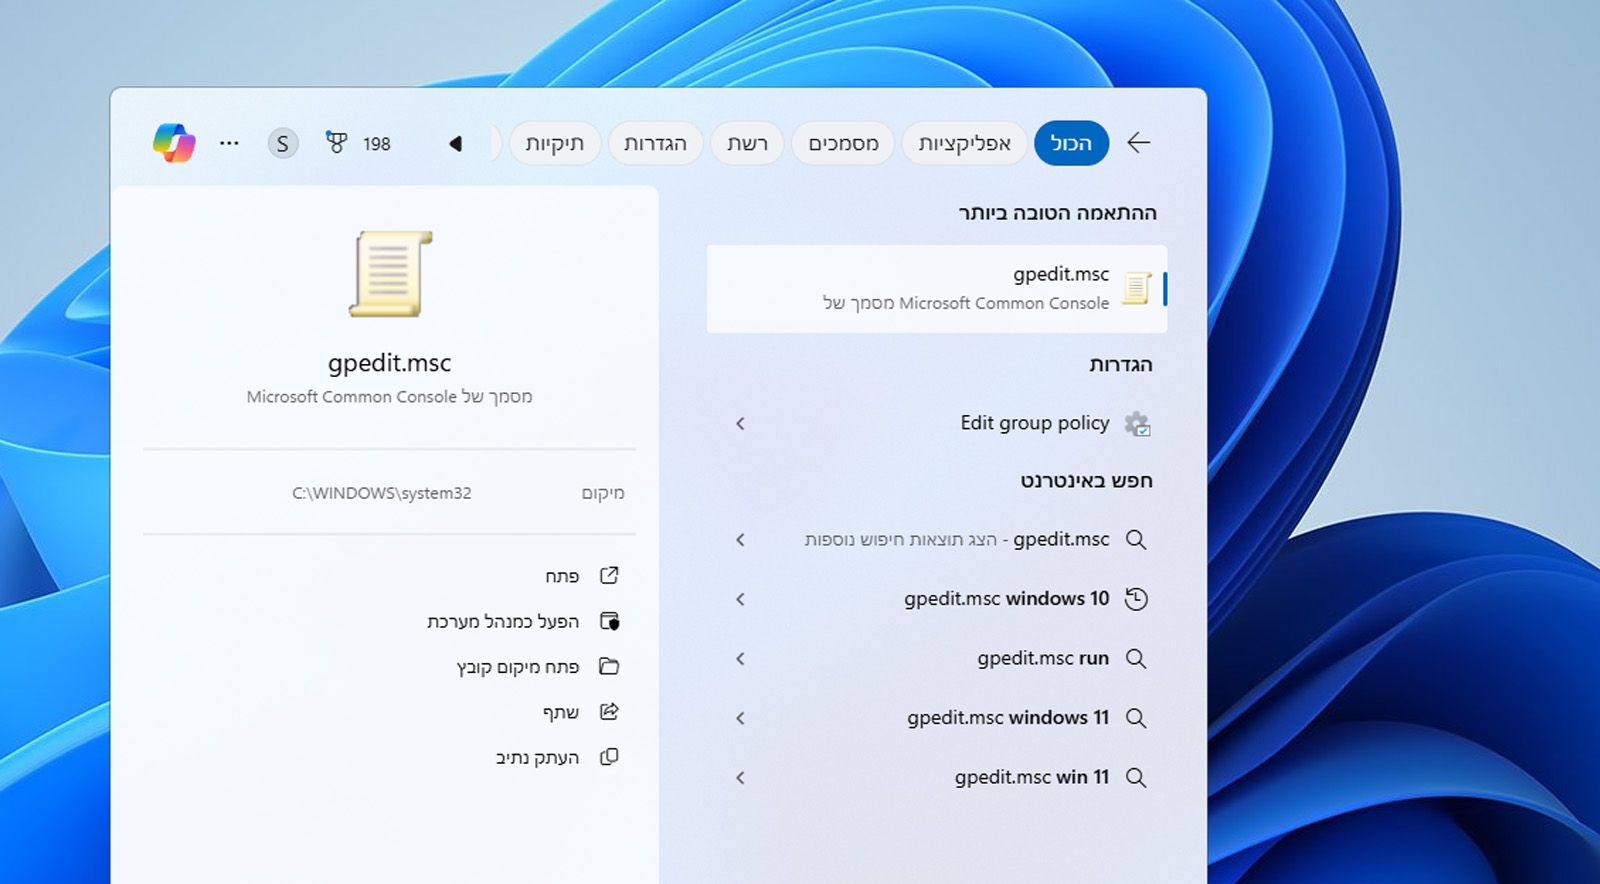Open the rewards points icon showing 198

click(x=337, y=143)
